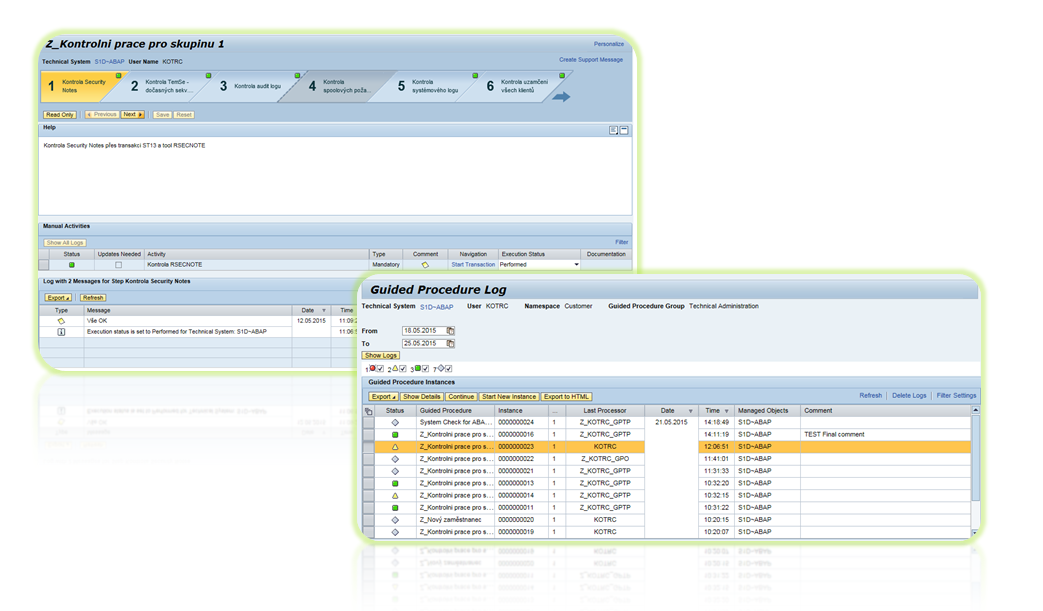Open the Start Transaction link

pyautogui.click(x=473, y=265)
